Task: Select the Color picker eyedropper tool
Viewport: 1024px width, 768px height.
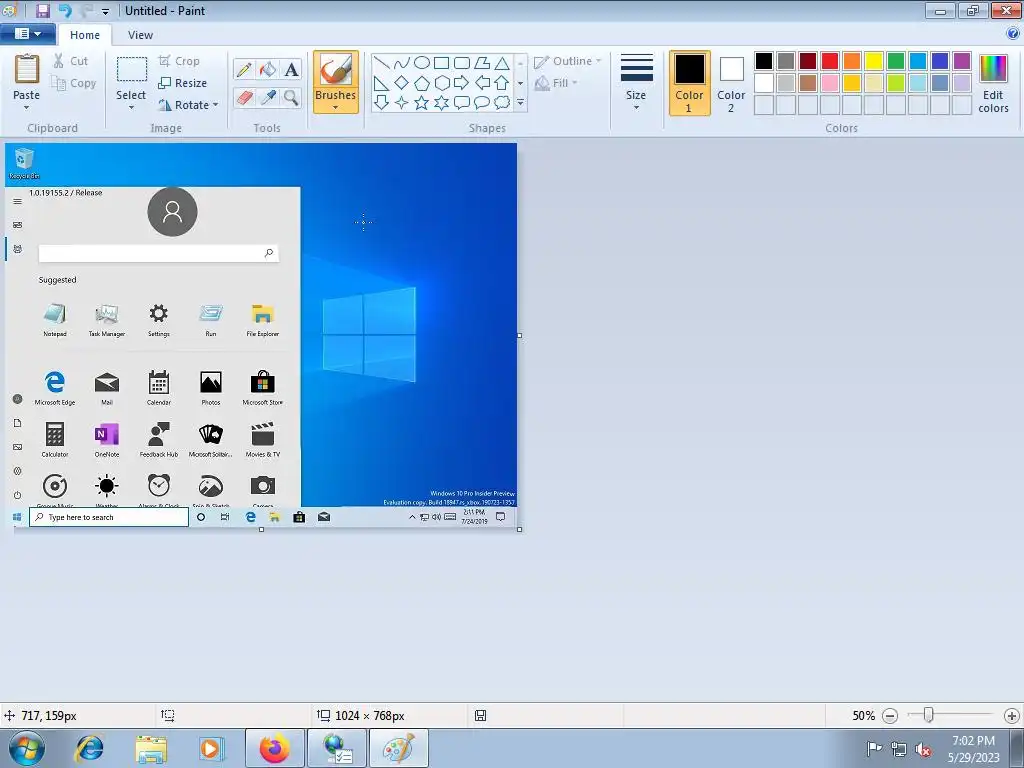Action: click(268, 98)
